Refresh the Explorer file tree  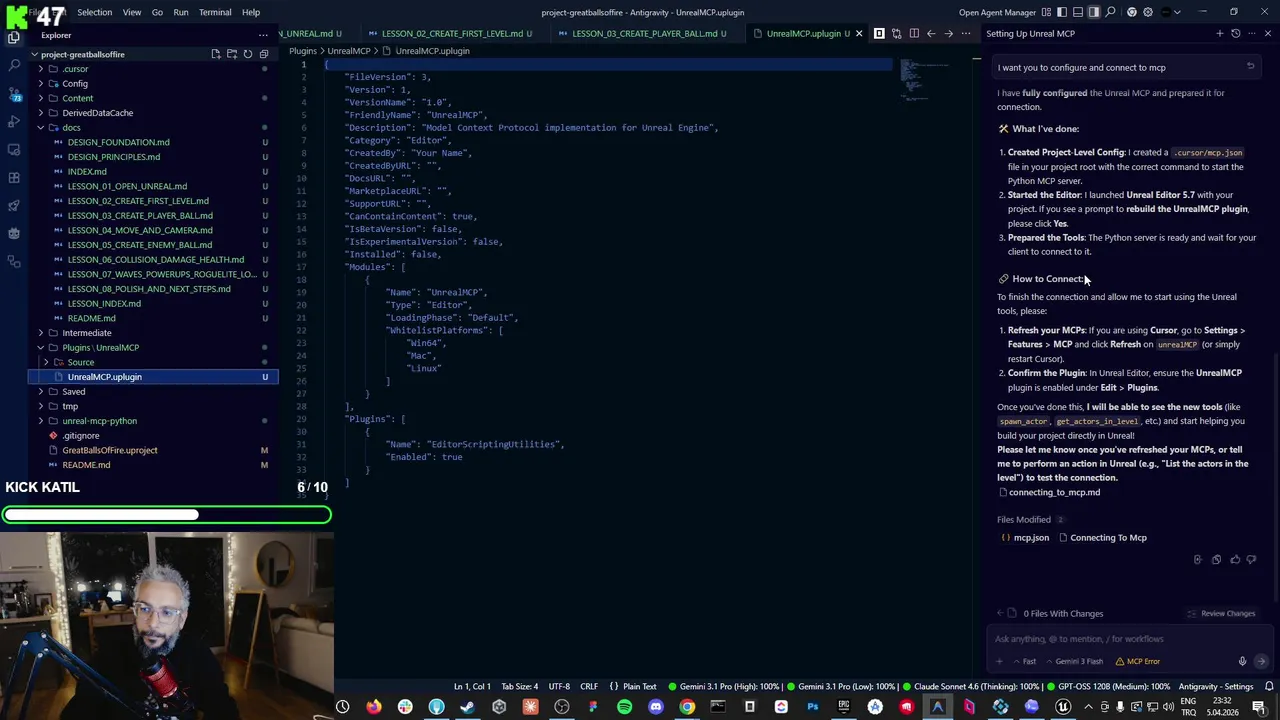[247, 54]
